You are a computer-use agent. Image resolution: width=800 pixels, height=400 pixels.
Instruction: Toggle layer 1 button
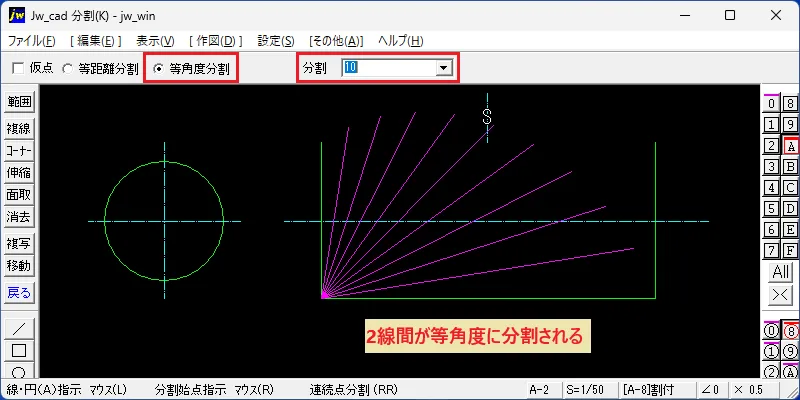(x=771, y=124)
